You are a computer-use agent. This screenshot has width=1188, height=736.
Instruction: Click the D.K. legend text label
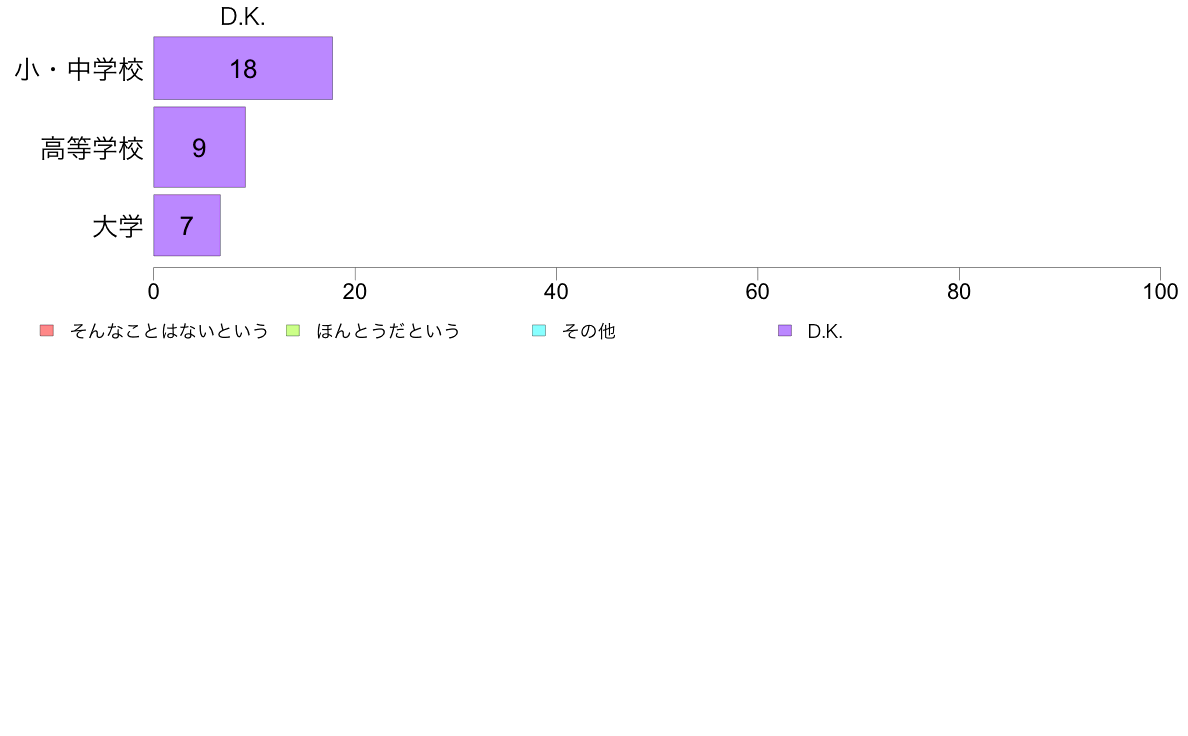tap(825, 331)
